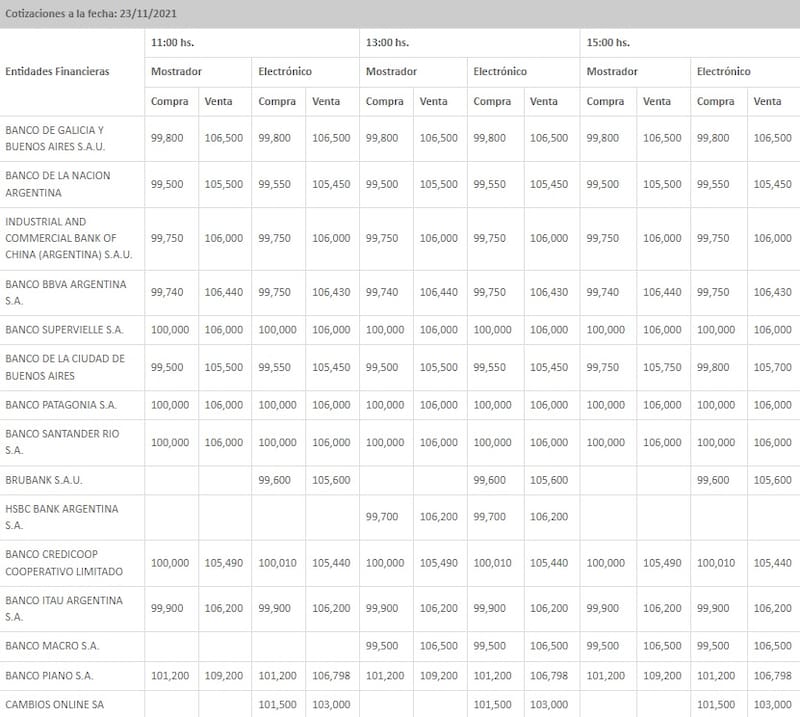The width and height of the screenshot is (800, 717).
Task: Select the 'Banco Piano S.A.' row label
Action: click(50, 676)
